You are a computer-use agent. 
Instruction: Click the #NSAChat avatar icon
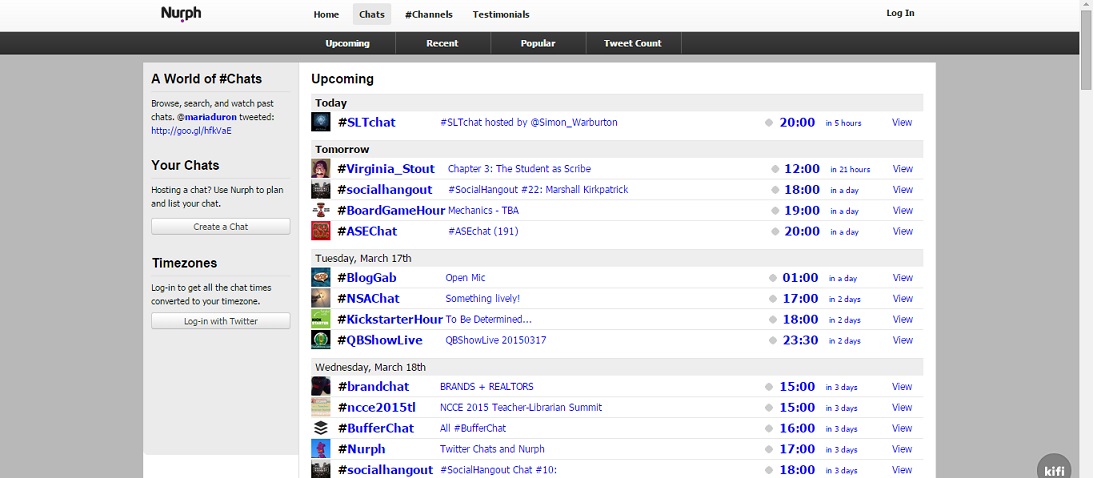point(320,298)
